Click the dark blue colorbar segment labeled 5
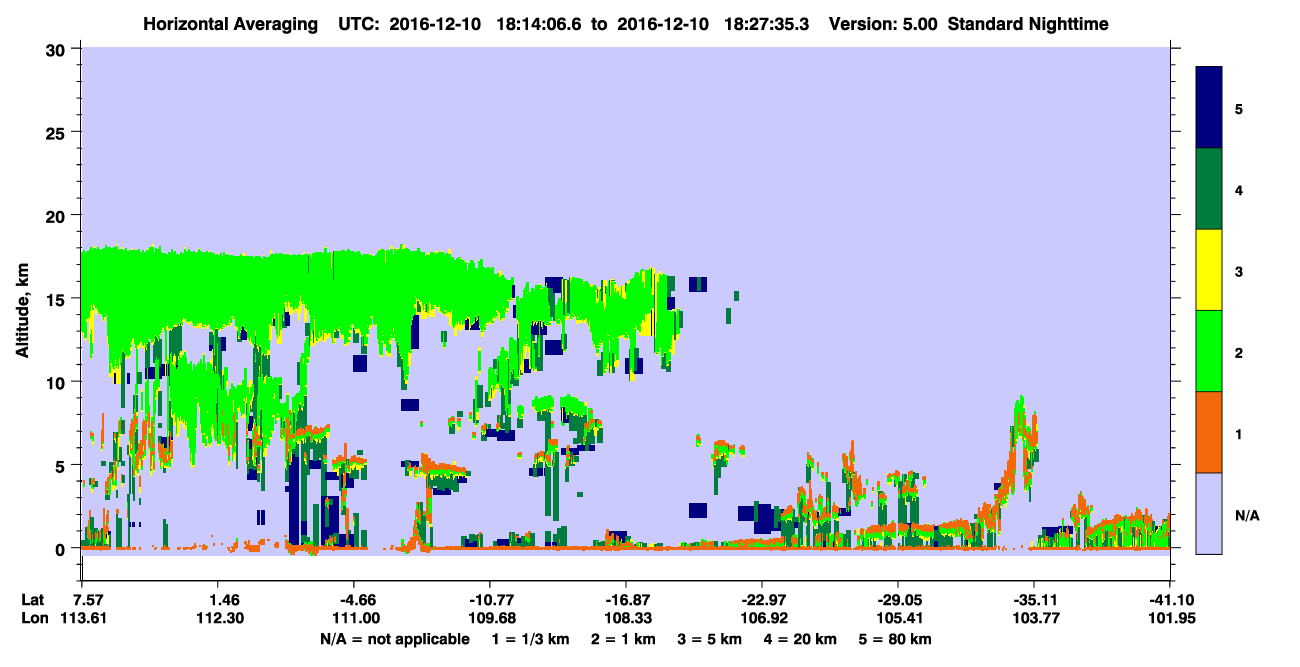 click(1209, 107)
